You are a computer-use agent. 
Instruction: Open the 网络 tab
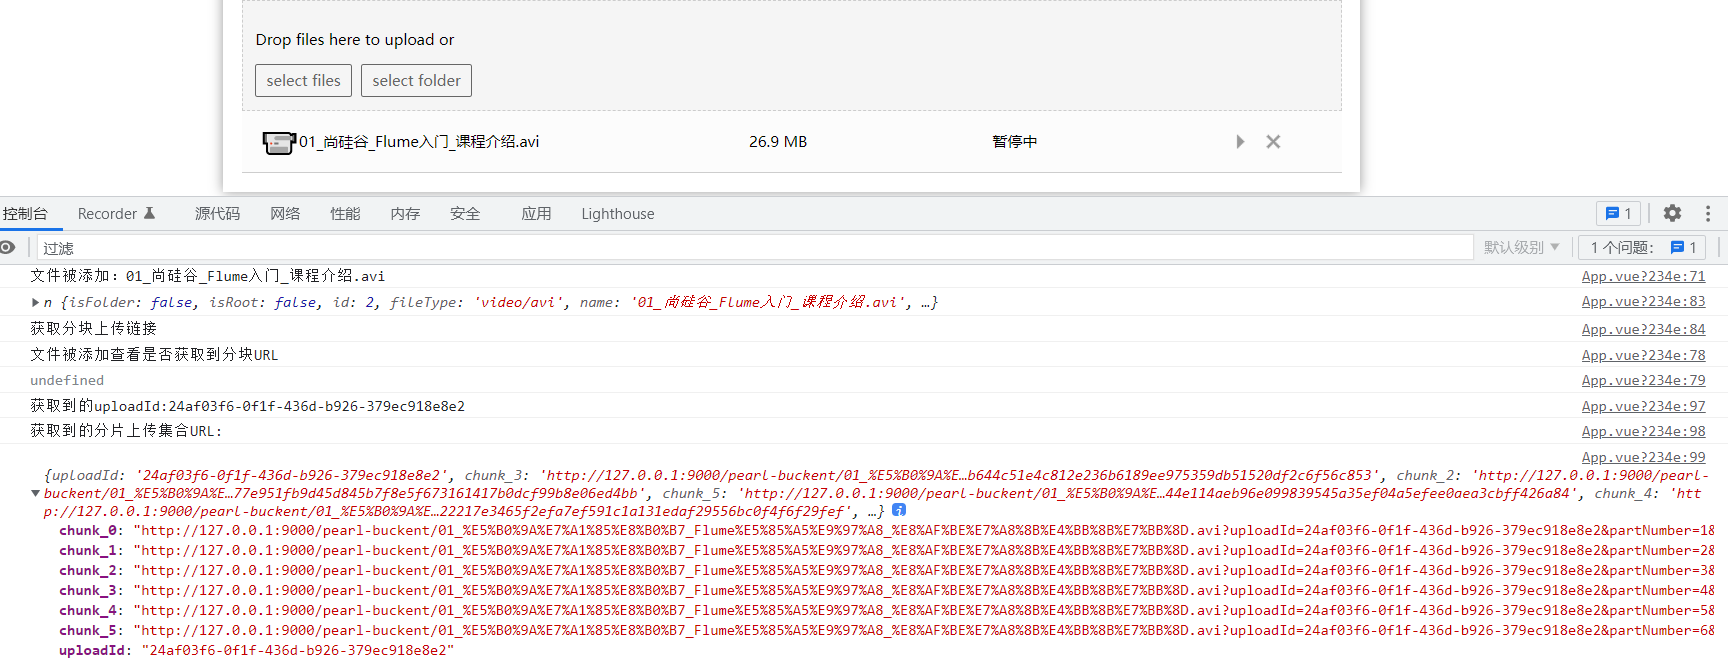click(x=285, y=213)
